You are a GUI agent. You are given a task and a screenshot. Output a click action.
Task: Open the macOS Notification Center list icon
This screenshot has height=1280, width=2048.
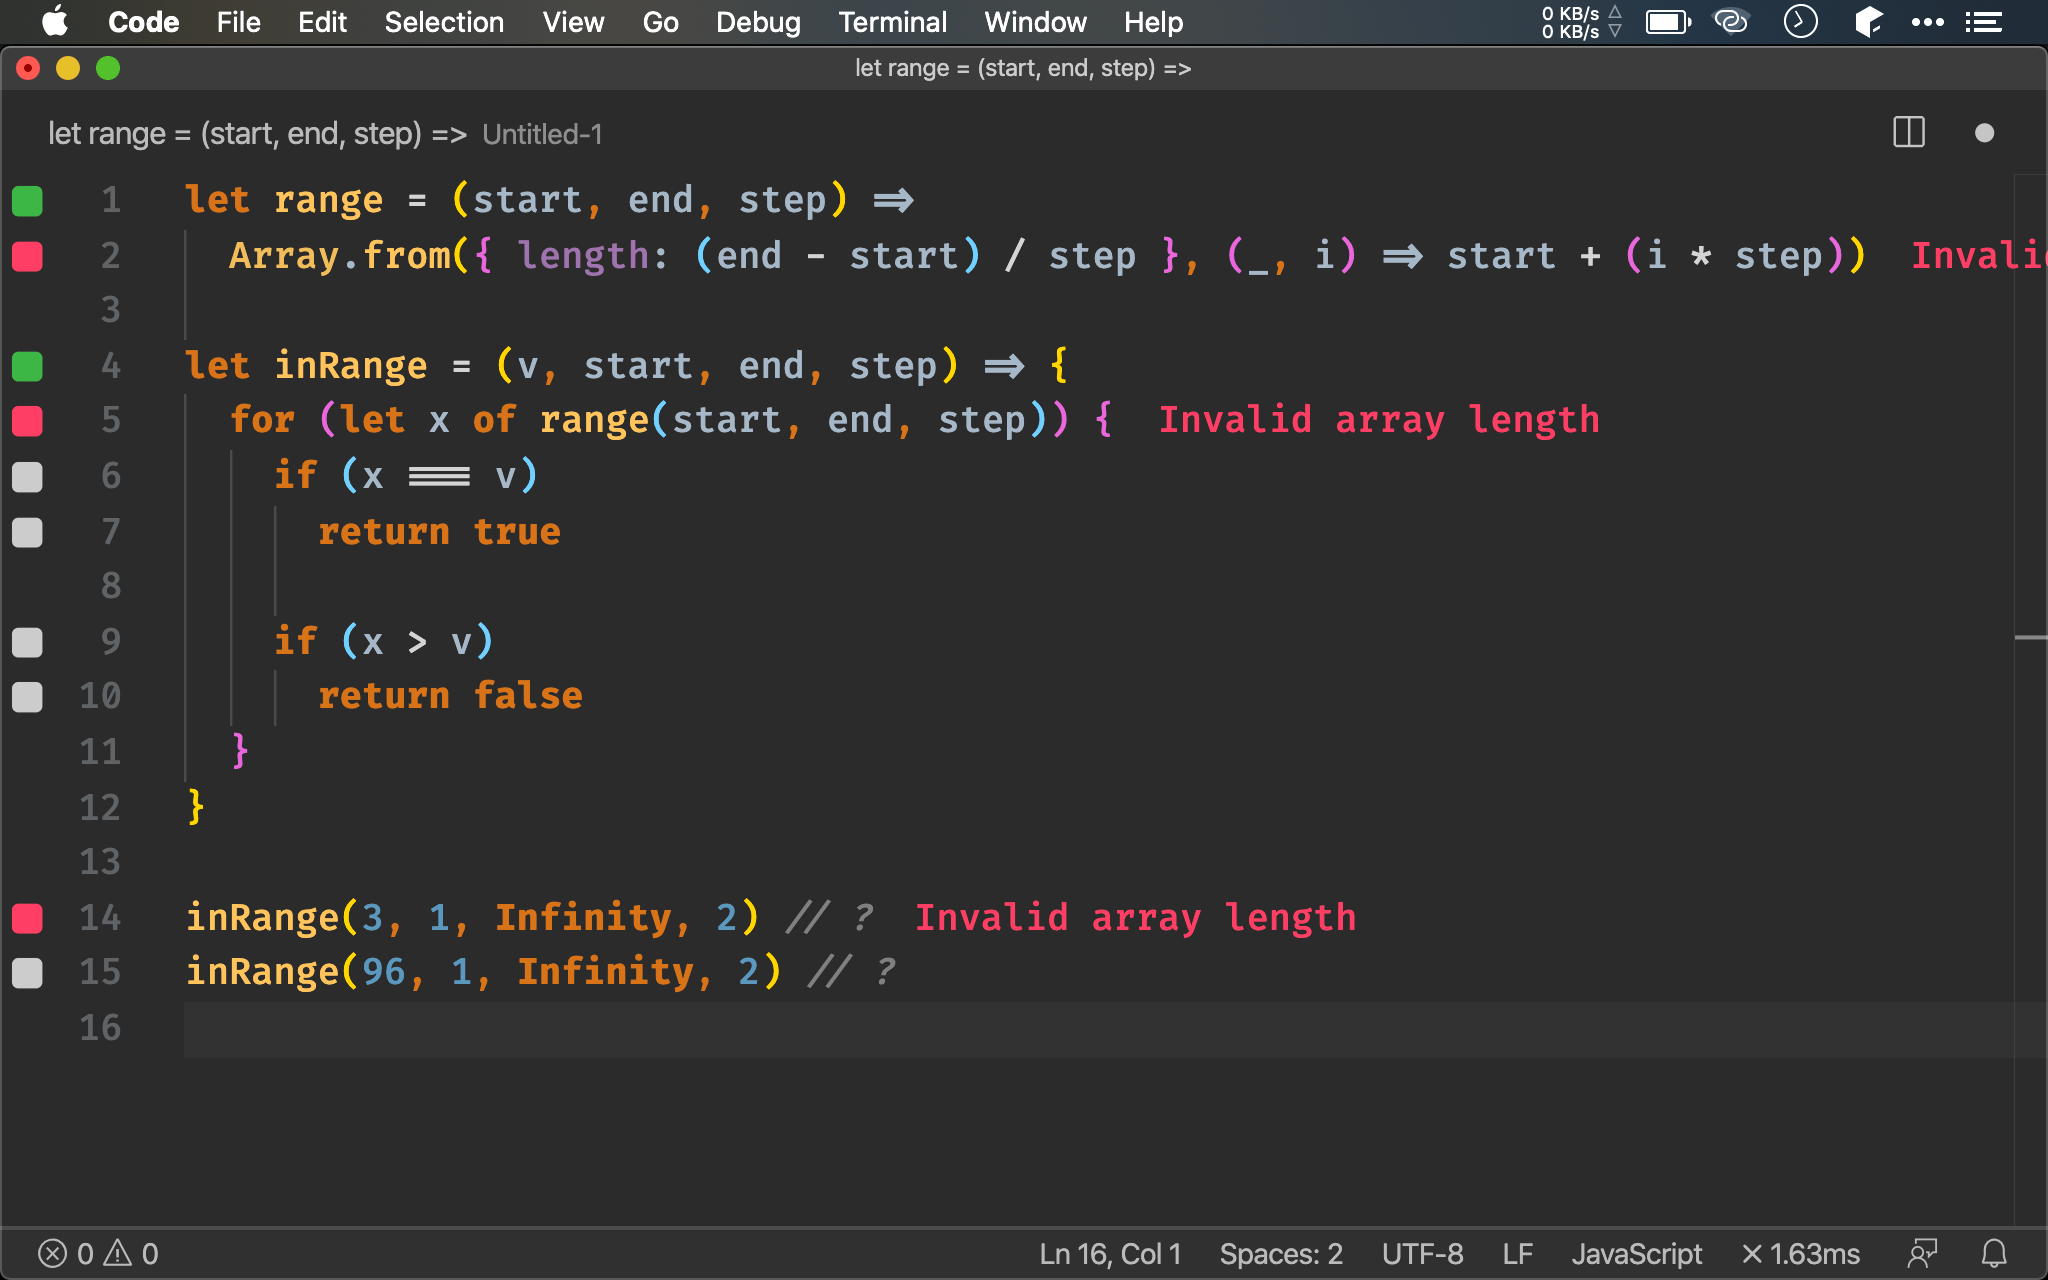1983,22
